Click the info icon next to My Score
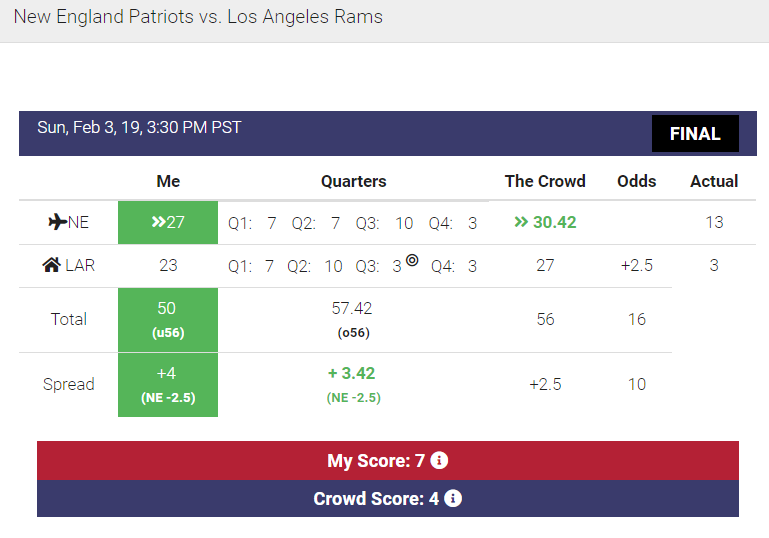The image size is (769, 538). coord(440,461)
